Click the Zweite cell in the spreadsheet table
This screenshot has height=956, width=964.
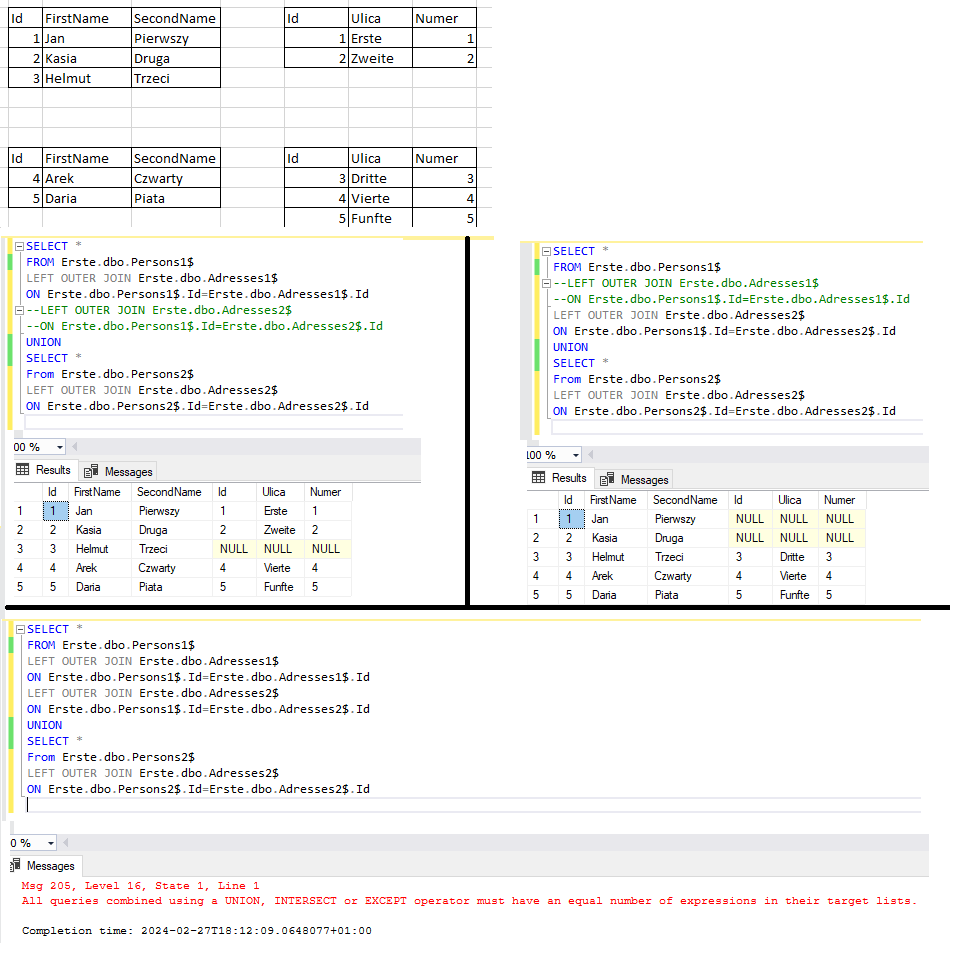(x=380, y=59)
